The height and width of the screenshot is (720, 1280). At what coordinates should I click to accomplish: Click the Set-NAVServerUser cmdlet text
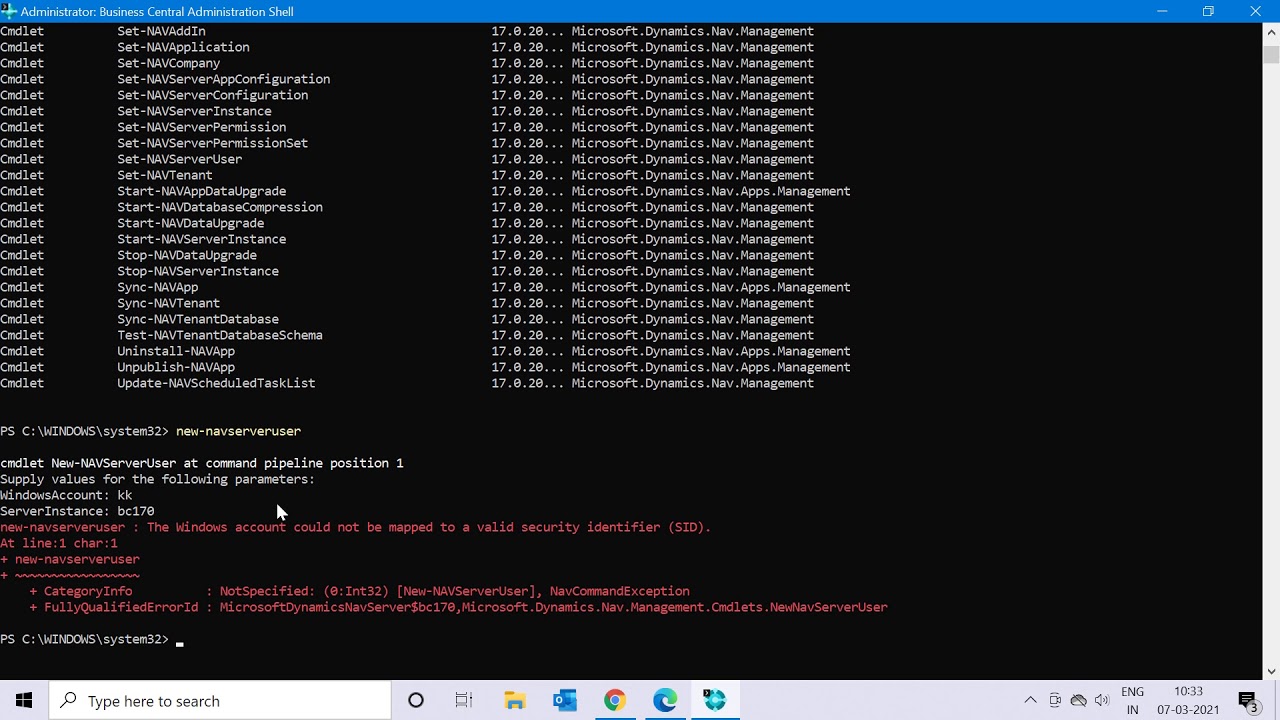click(x=179, y=159)
